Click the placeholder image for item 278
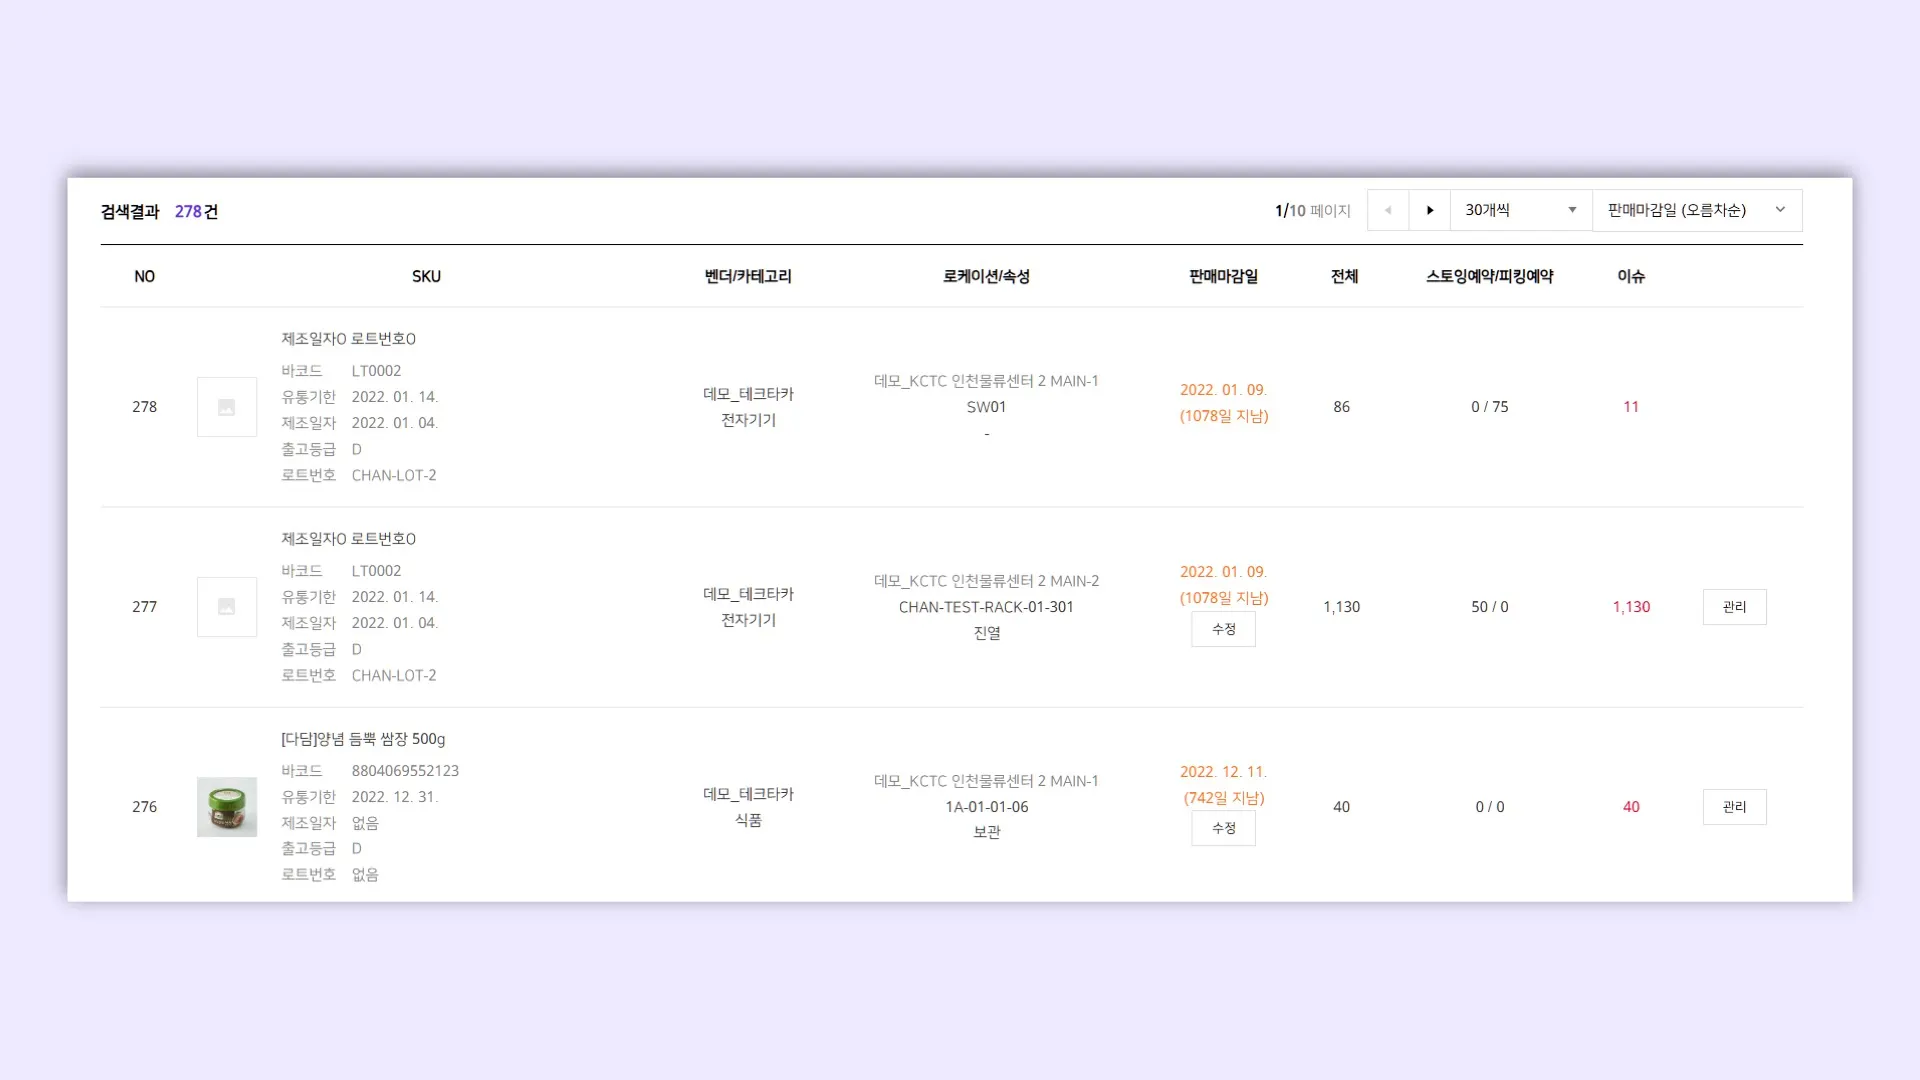Image resolution: width=1920 pixels, height=1080 pixels. (x=227, y=407)
